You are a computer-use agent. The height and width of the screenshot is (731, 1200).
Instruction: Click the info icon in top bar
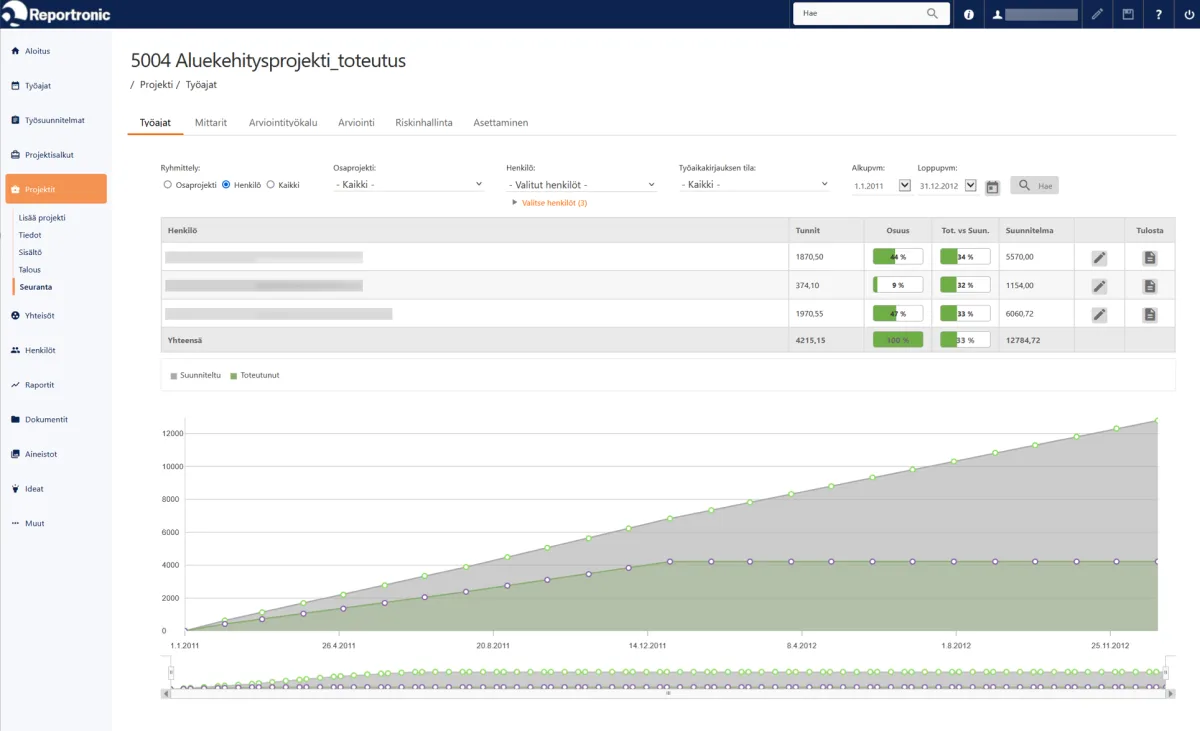click(x=968, y=14)
